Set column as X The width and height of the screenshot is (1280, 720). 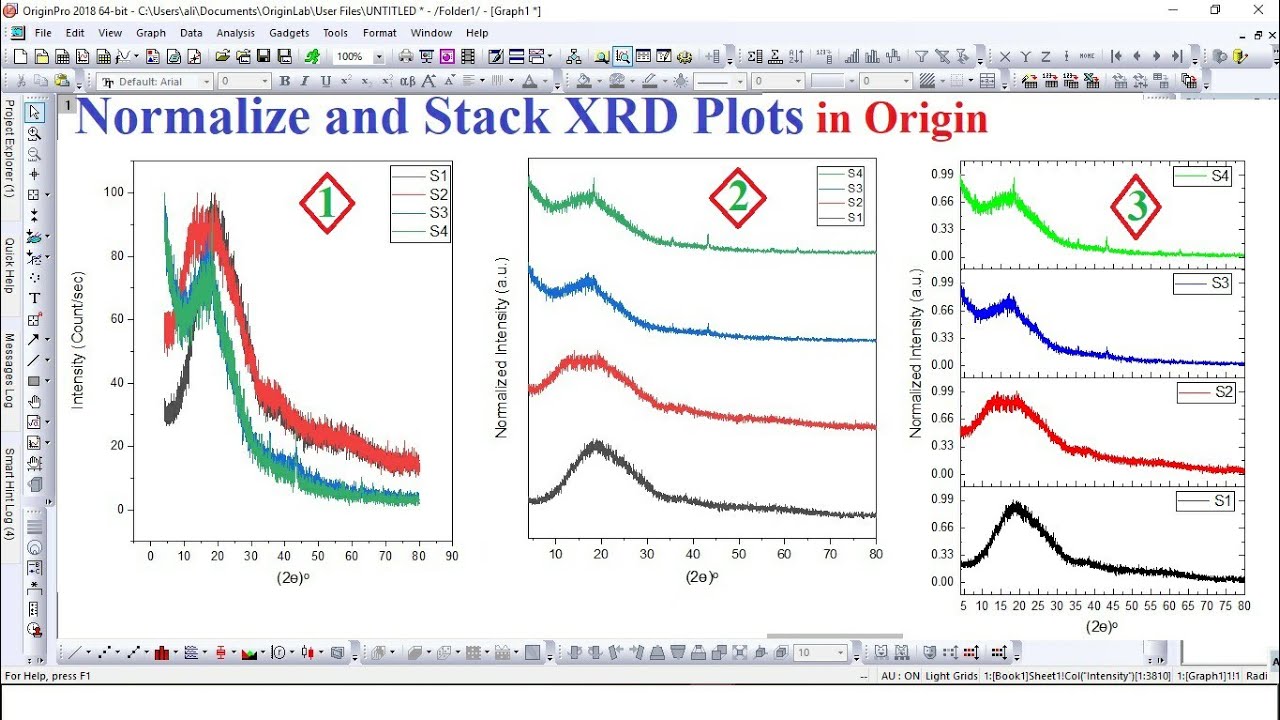1005,57
